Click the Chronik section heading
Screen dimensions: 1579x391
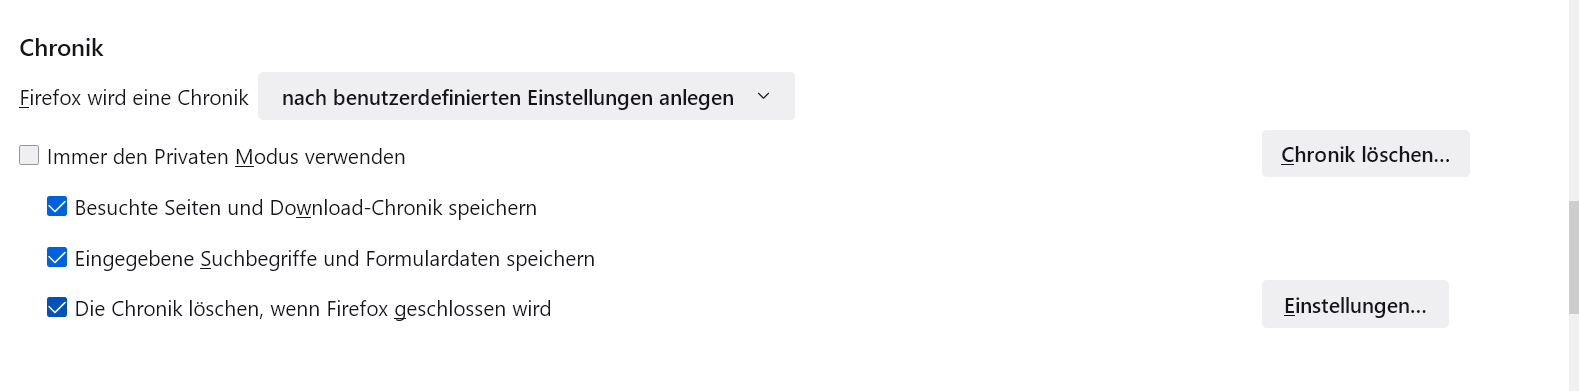pos(62,48)
